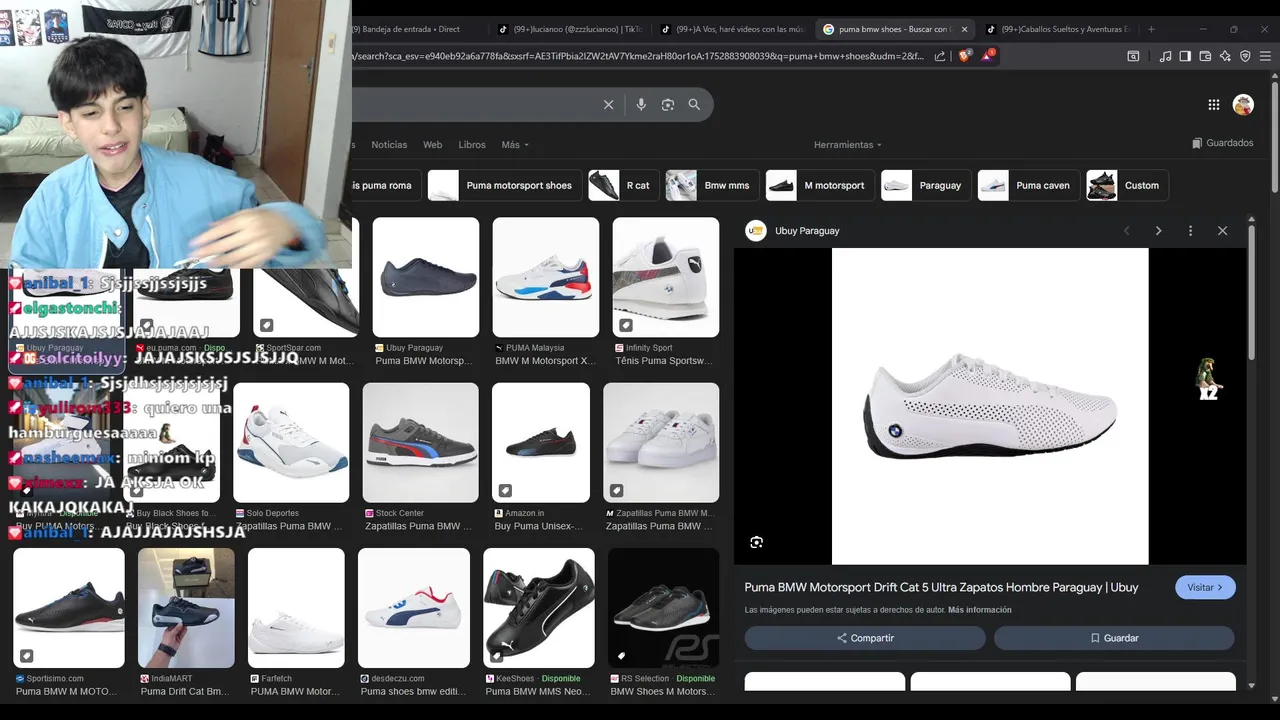Open Brave Rewards triangle icon
The image size is (1280, 720).
(988, 55)
